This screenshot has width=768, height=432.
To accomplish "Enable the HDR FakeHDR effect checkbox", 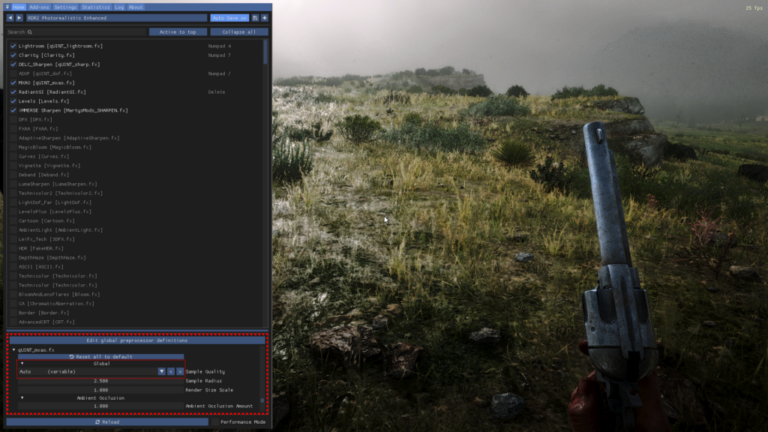I will pos(14,248).
